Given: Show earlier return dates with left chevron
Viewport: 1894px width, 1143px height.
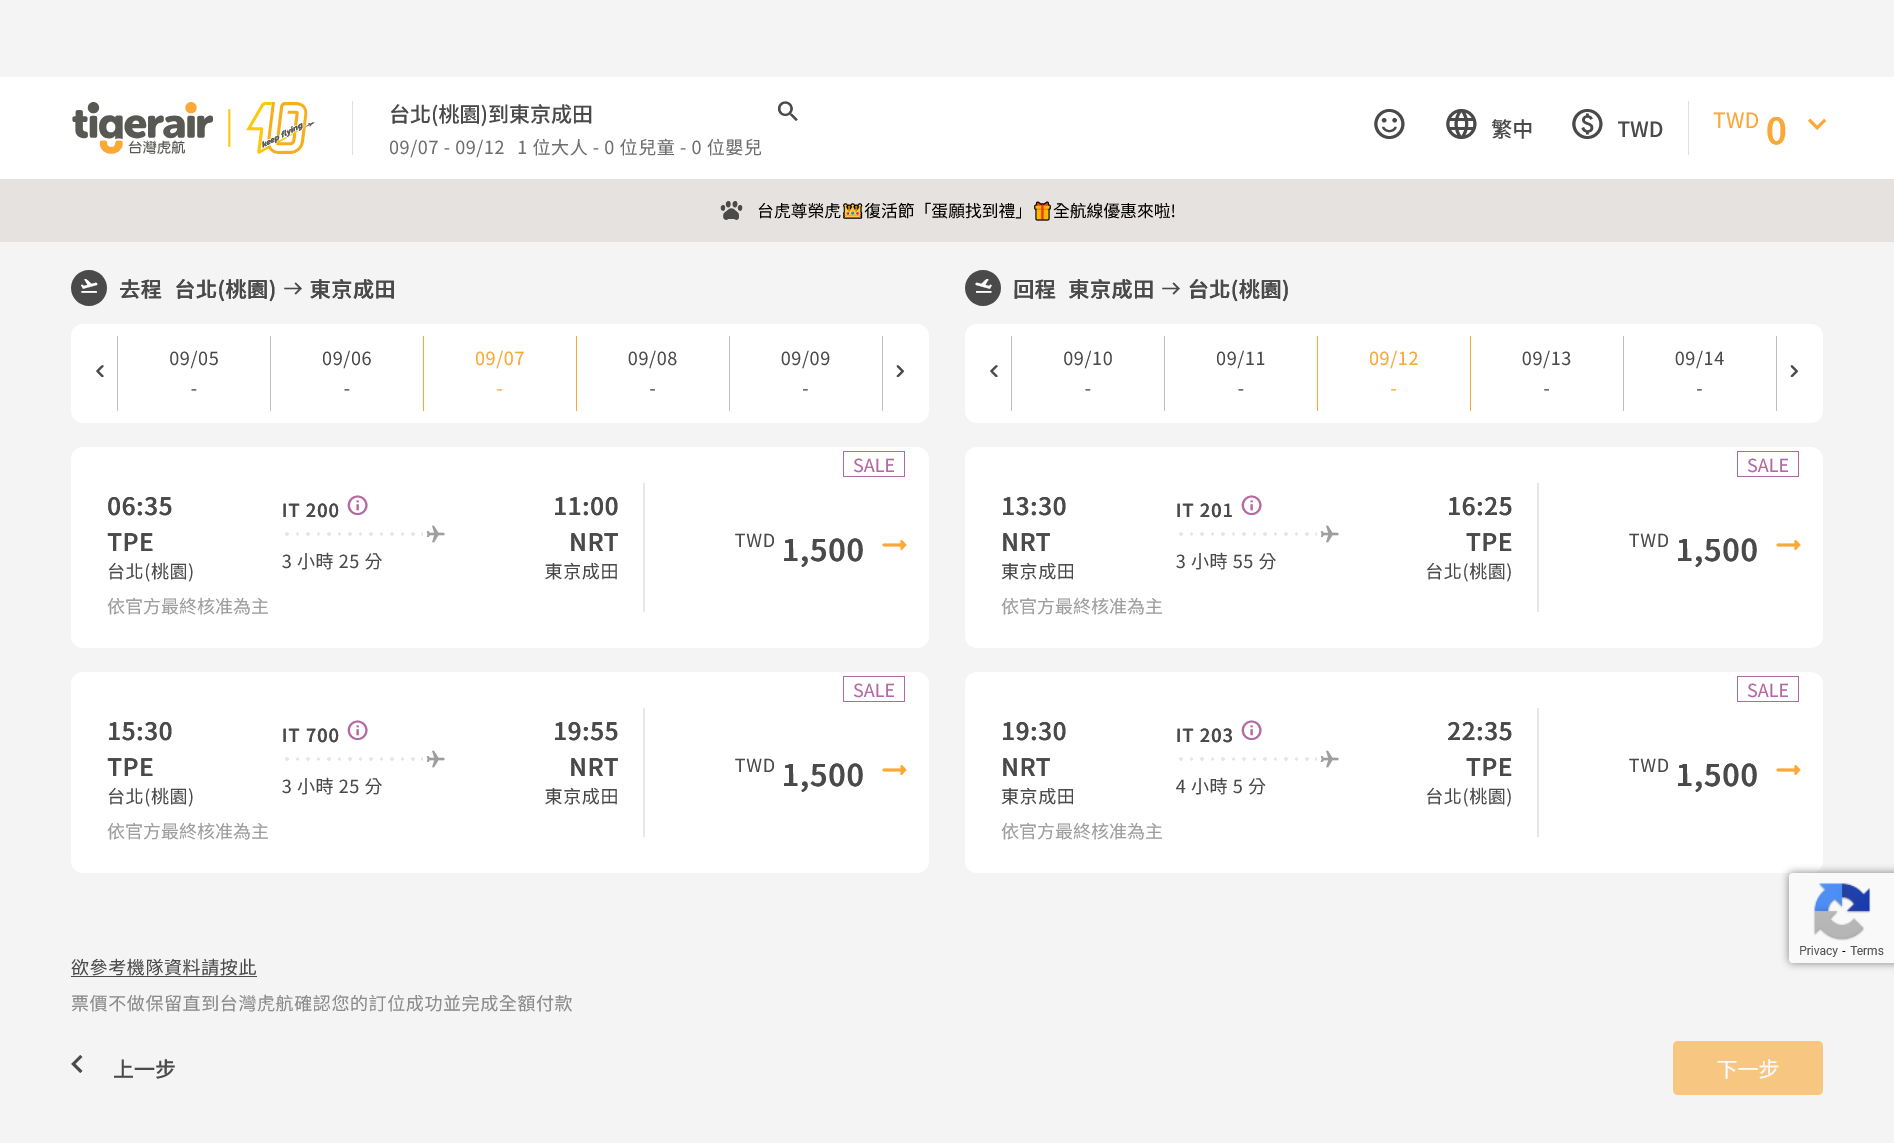Looking at the screenshot, I should click(x=994, y=372).
